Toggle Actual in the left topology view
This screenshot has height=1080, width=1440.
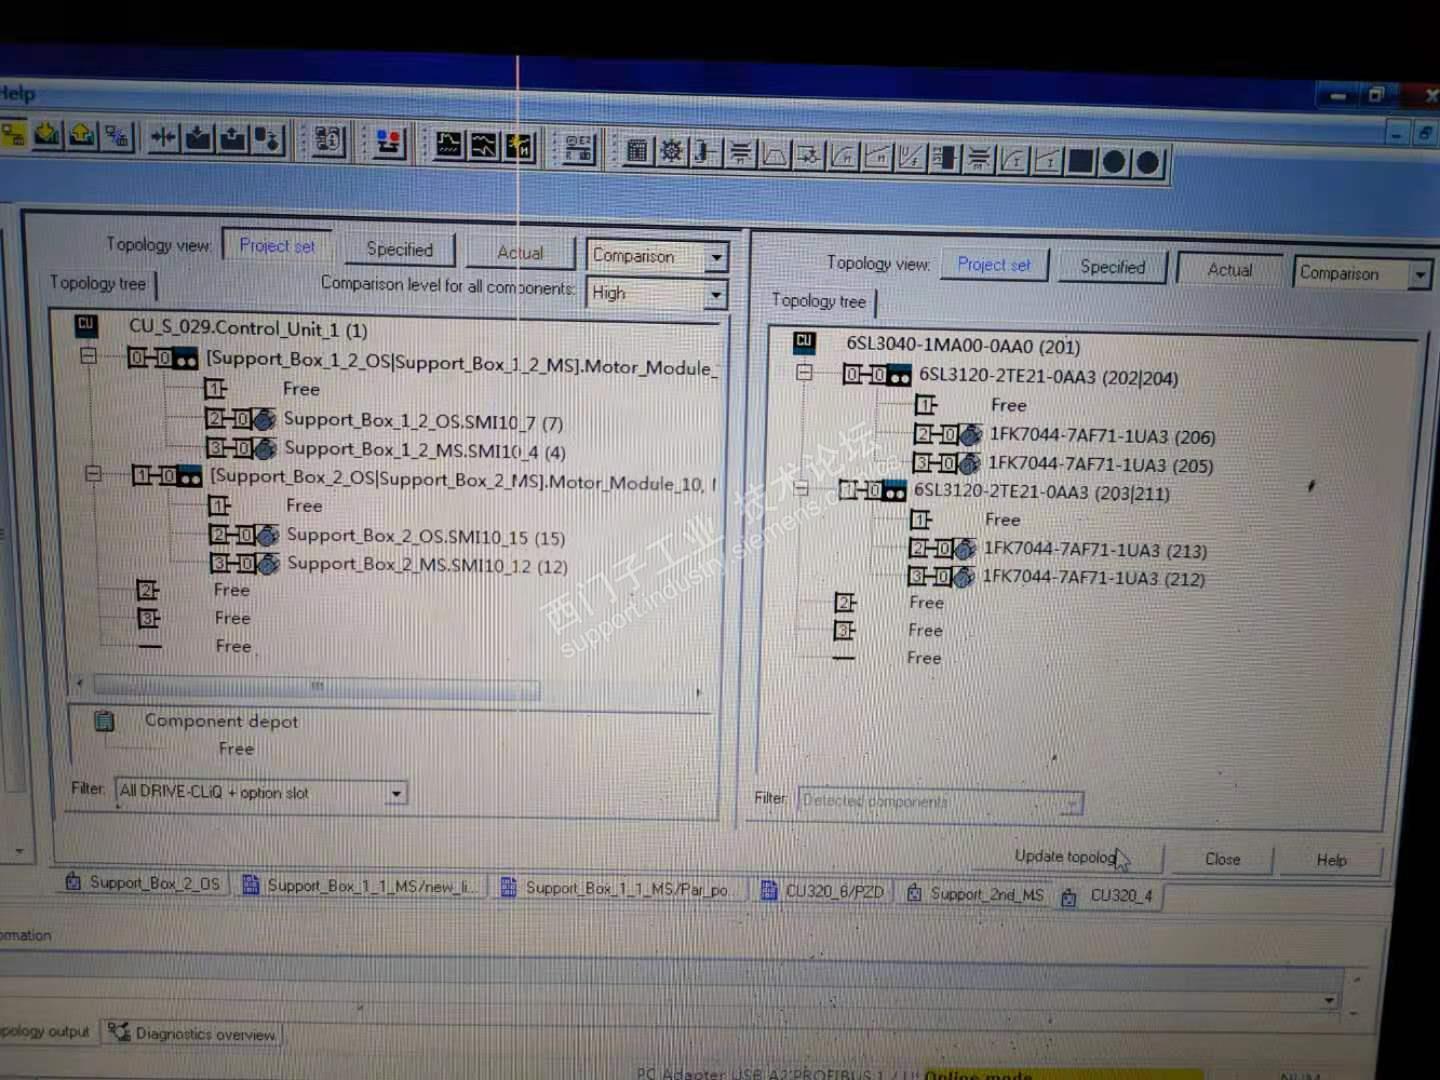coord(521,253)
